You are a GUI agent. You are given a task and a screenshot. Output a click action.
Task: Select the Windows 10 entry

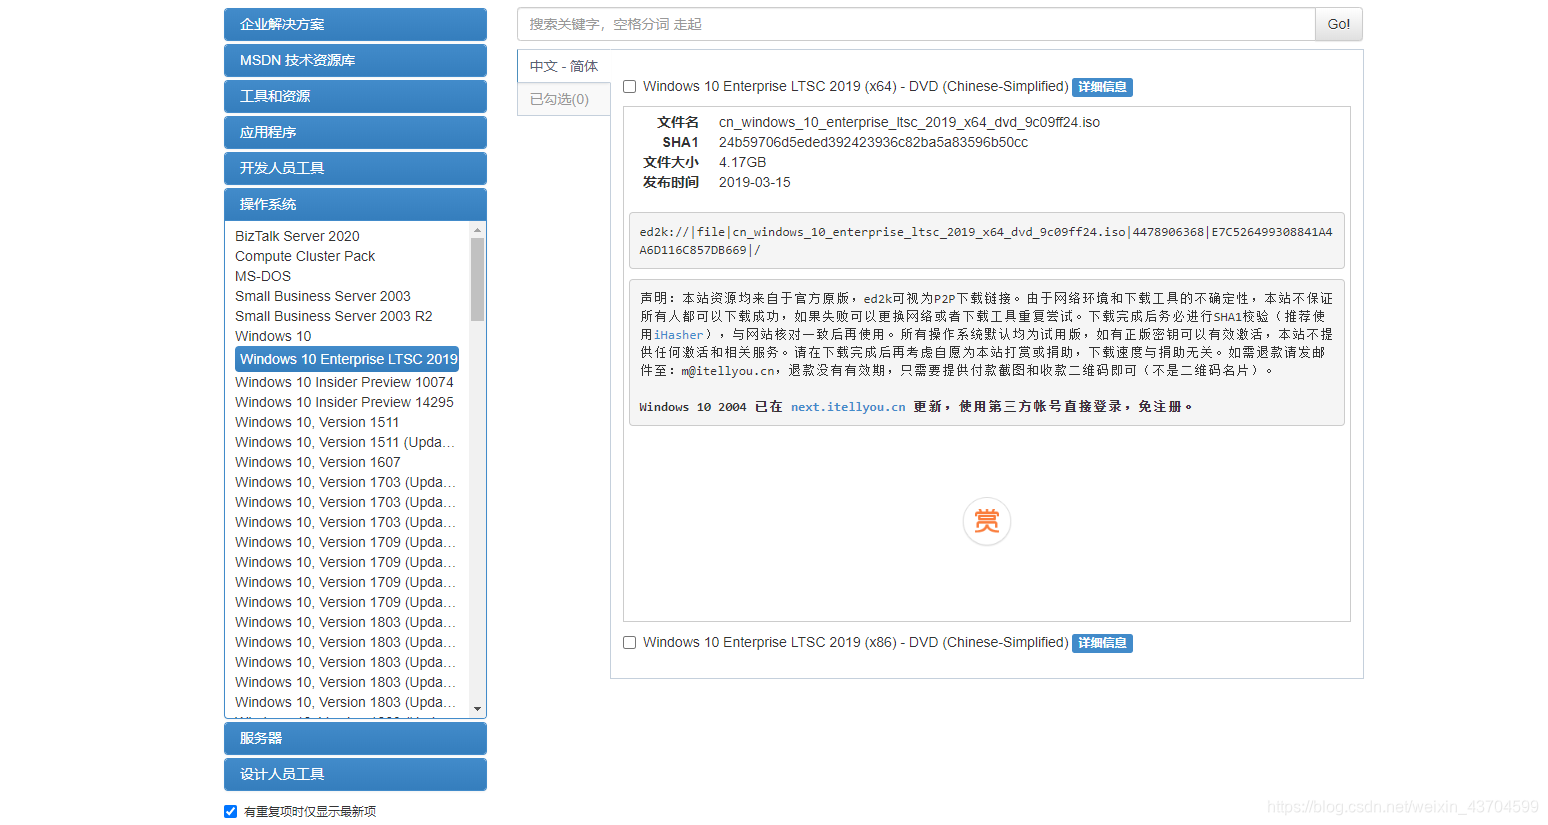pyautogui.click(x=273, y=336)
